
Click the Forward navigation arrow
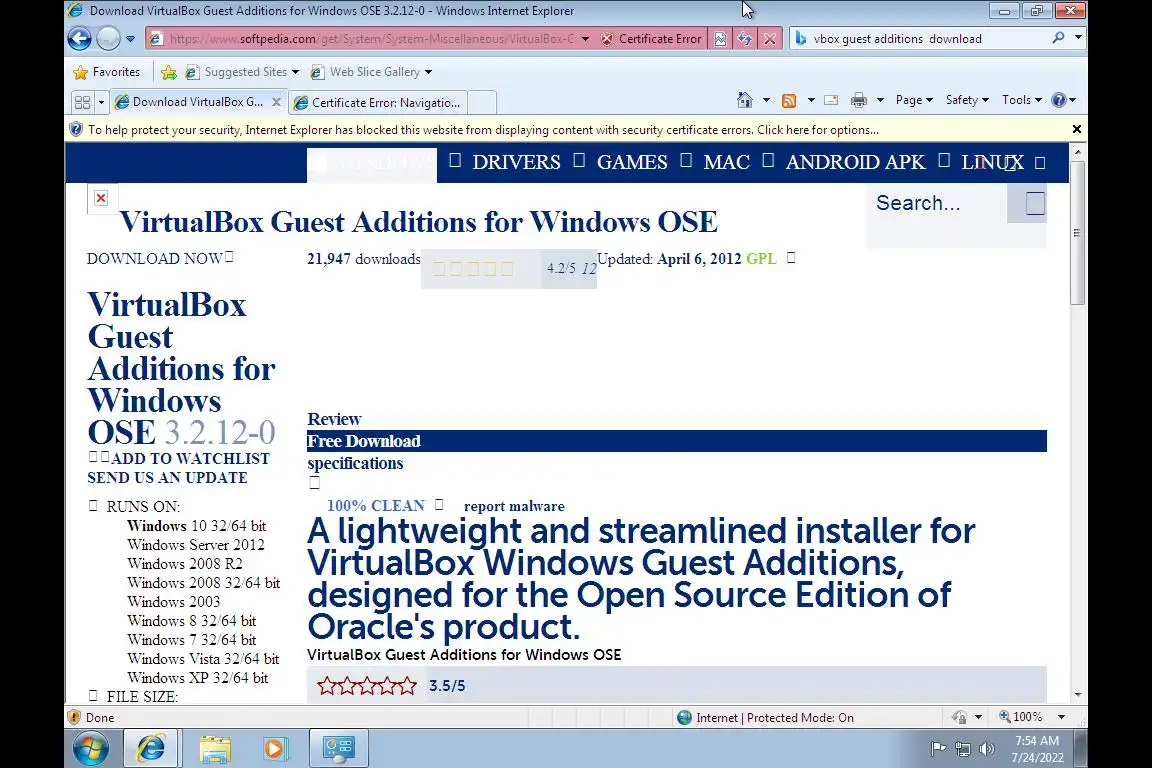click(108, 38)
